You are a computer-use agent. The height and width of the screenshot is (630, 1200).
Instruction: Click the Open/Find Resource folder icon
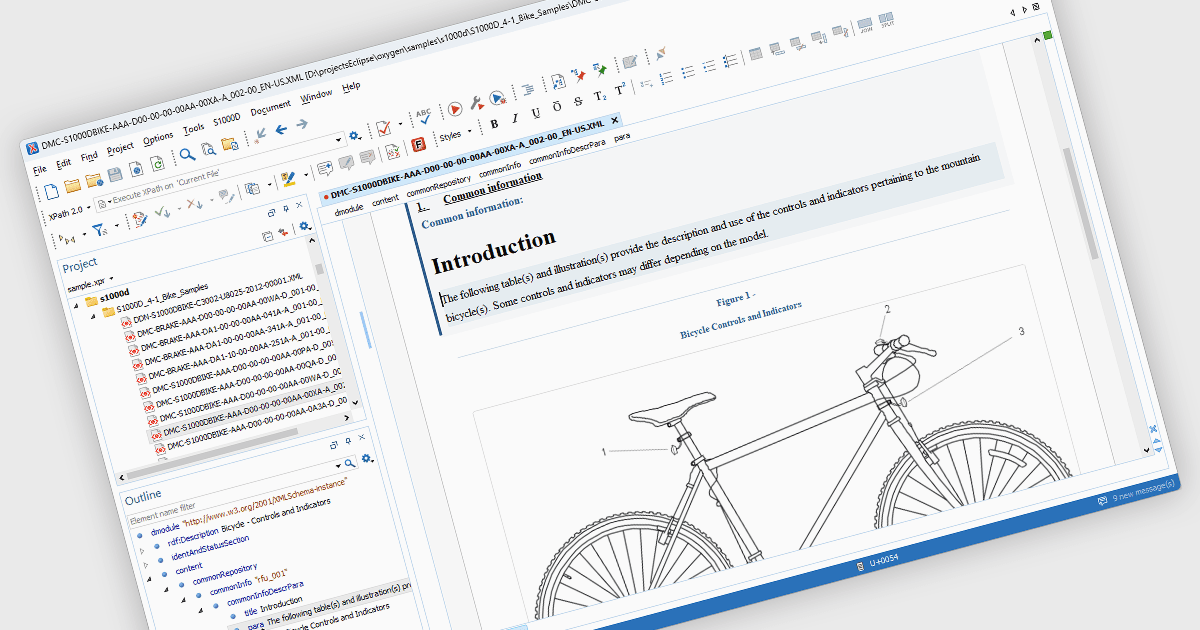229,145
